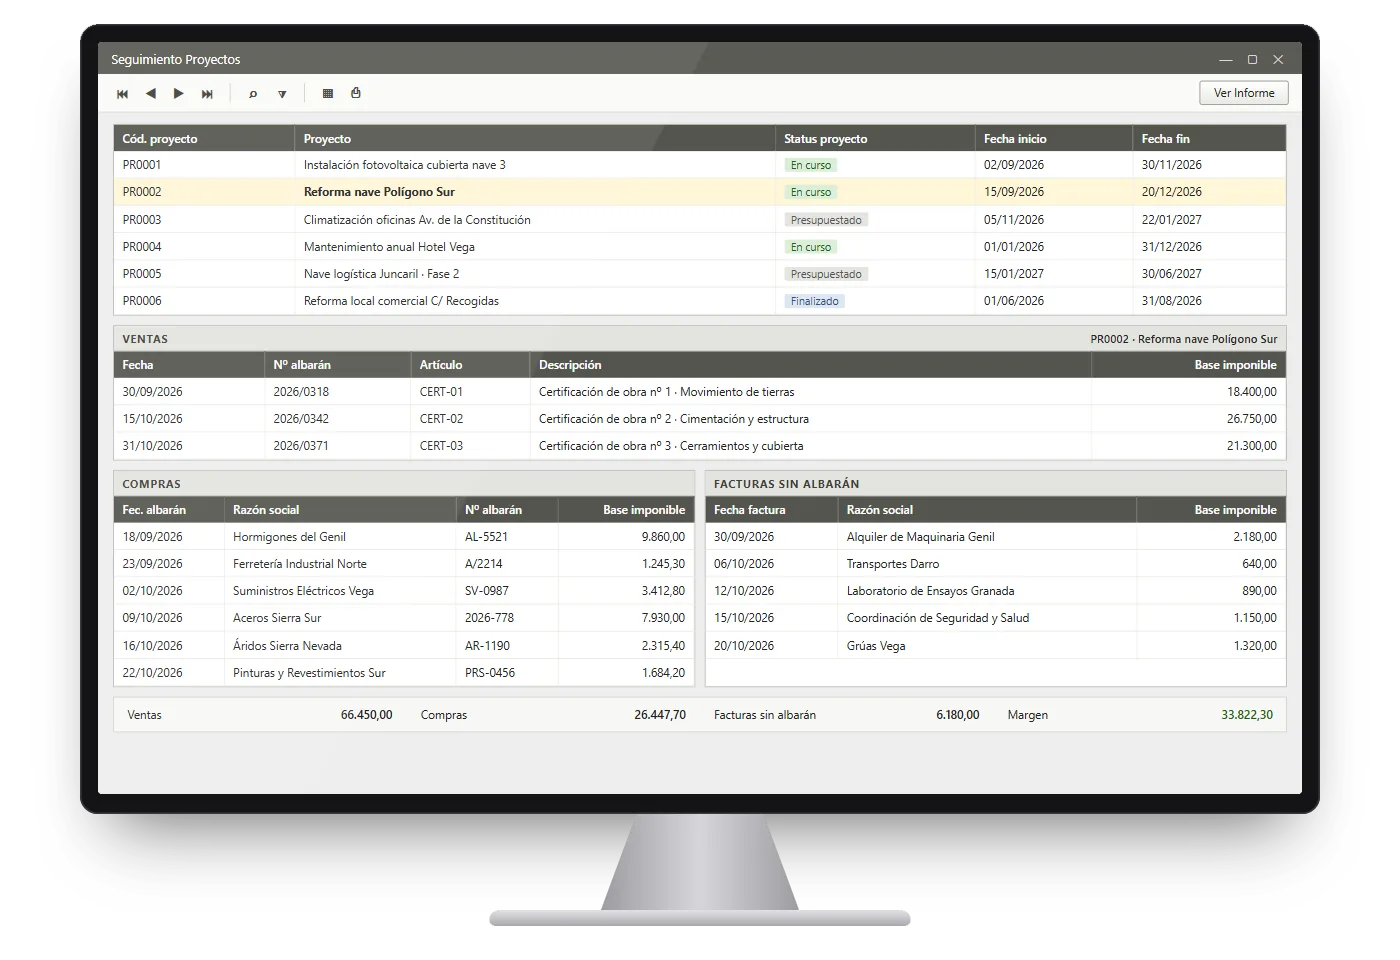Screen dimensions: 1400x960
Task: Open the Ver Informe button
Action: coord(1244,93)
